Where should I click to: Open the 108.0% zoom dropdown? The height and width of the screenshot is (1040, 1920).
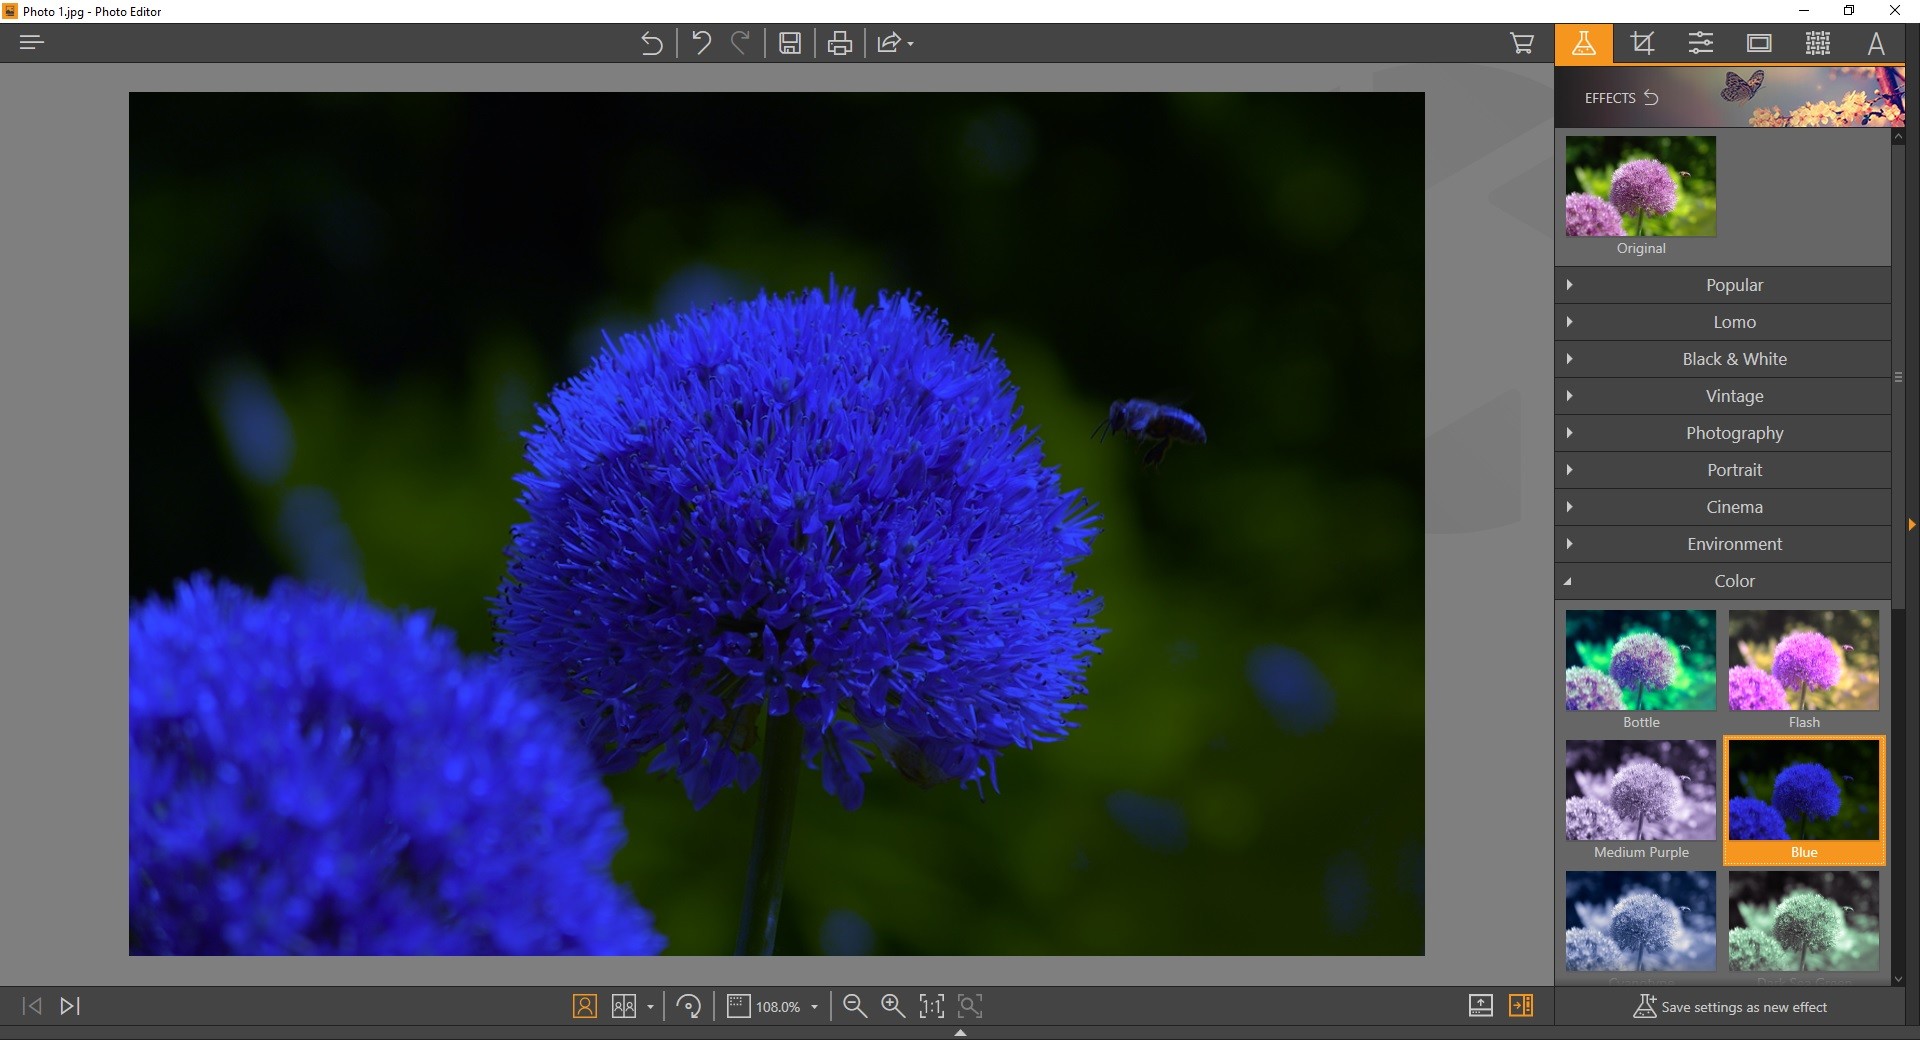pos(815,1007)
